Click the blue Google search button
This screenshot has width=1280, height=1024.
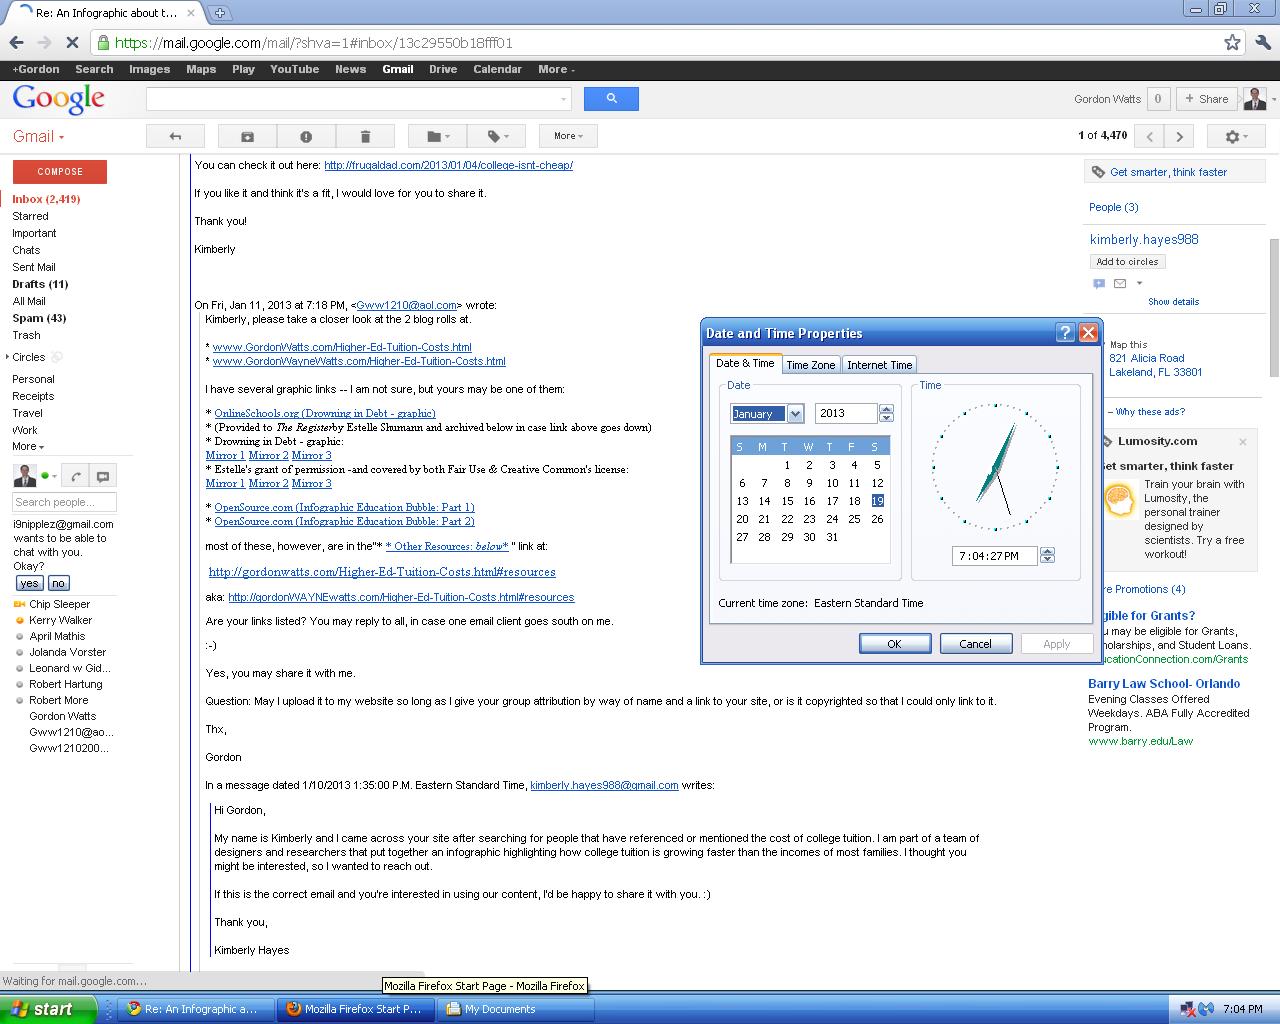point(611,98)
